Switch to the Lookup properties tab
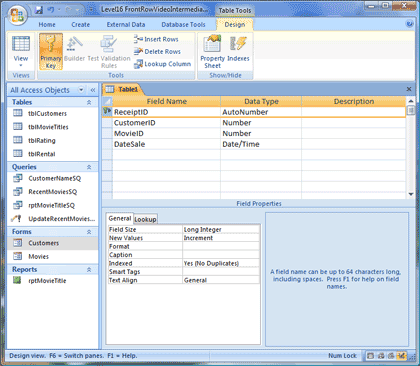The image size is (420, 366). [145, 219]
